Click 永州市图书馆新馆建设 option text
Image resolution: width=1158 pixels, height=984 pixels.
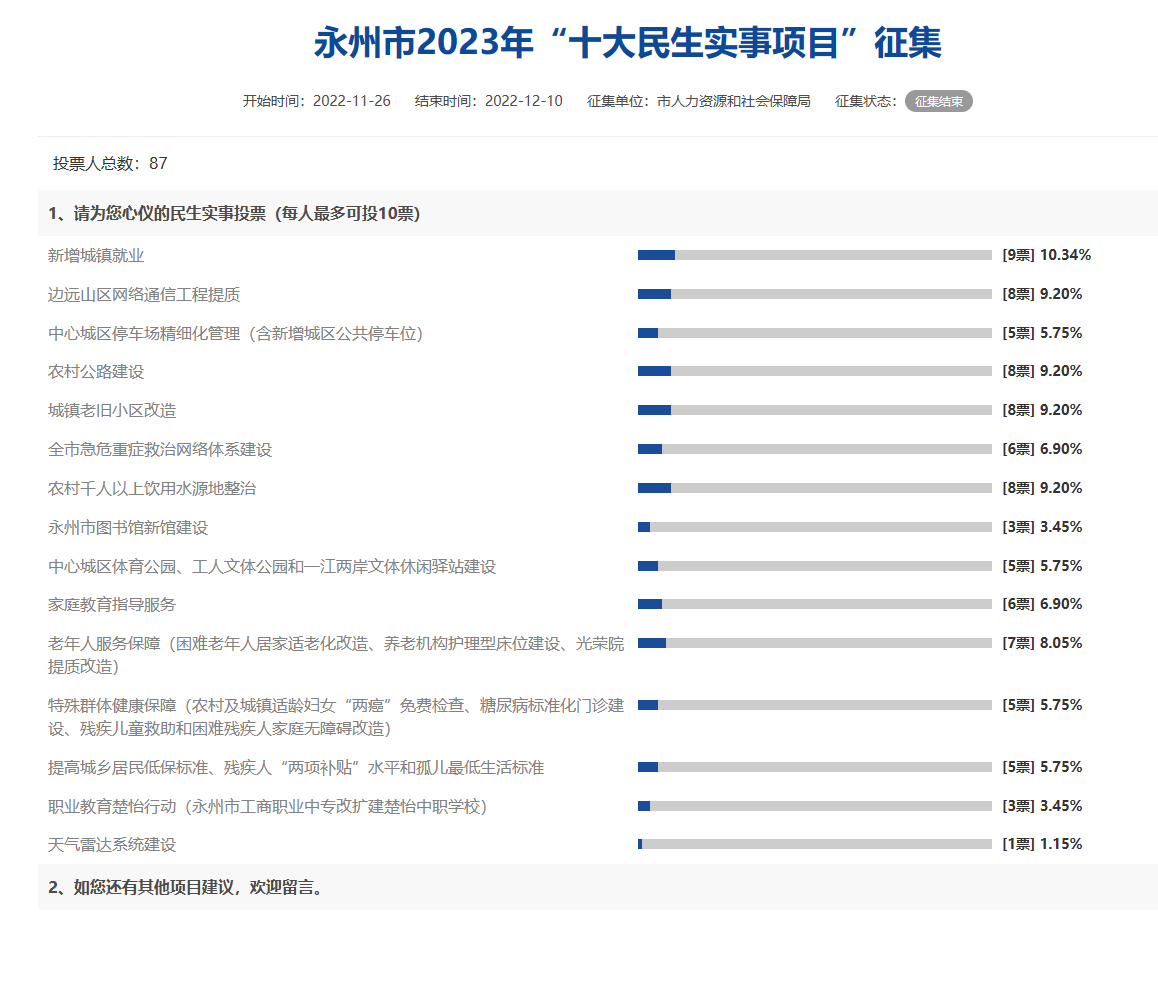pyautogui.click(x=128, y=527)
